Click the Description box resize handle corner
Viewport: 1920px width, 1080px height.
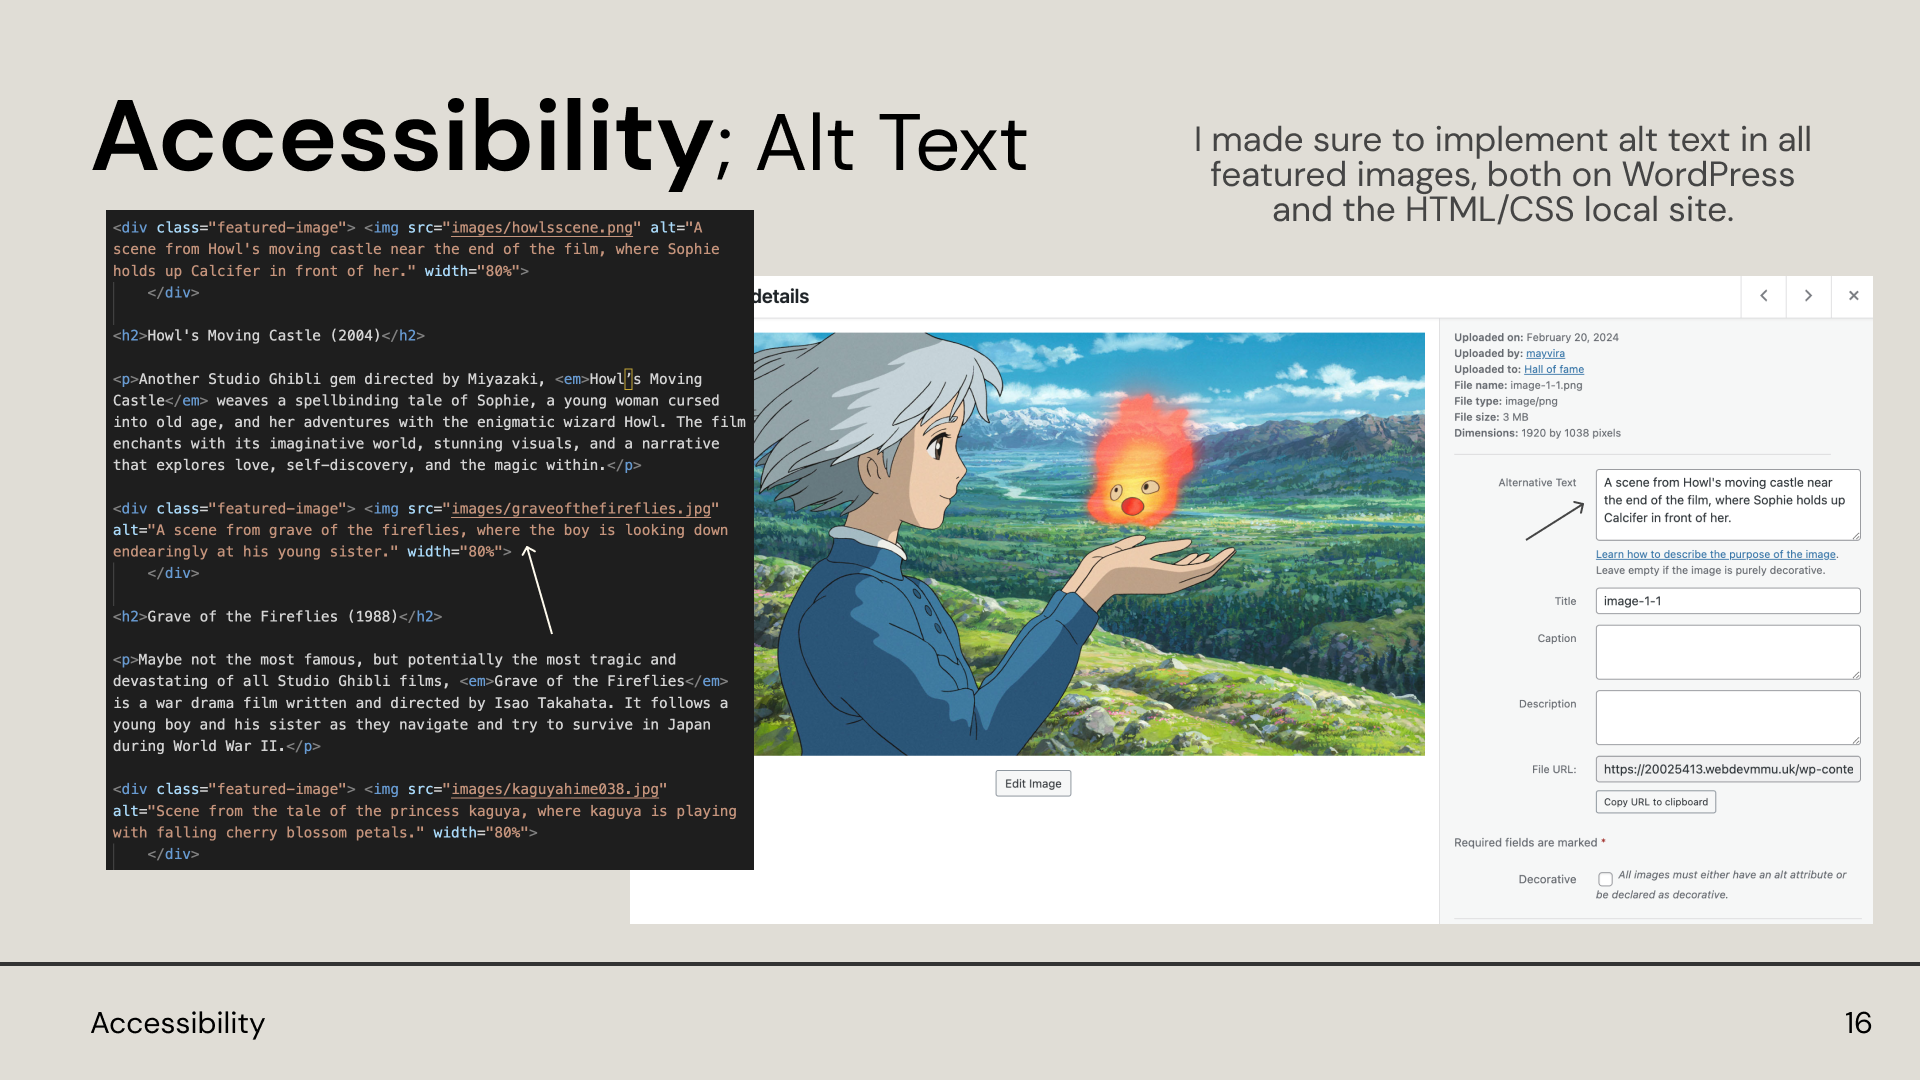(x=1856, y=740)
